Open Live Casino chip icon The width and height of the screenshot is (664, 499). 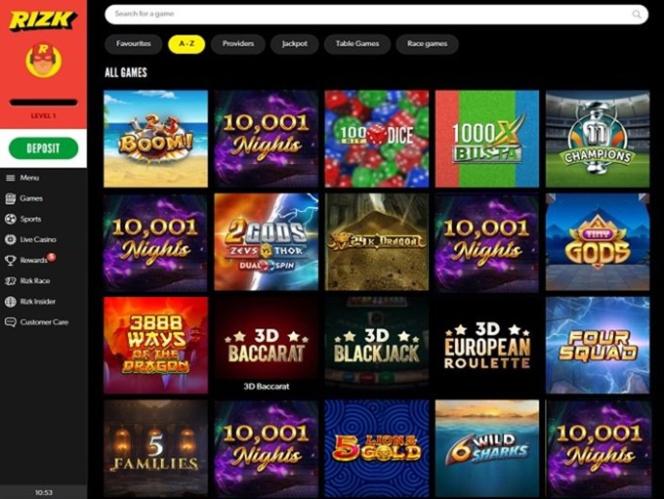(x=10, y=239)
